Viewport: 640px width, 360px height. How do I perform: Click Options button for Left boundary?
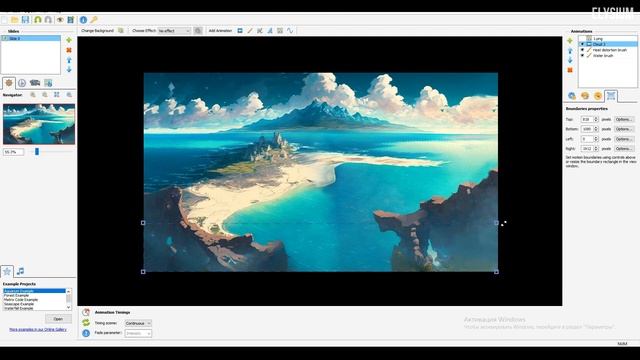tap(624, 139)
